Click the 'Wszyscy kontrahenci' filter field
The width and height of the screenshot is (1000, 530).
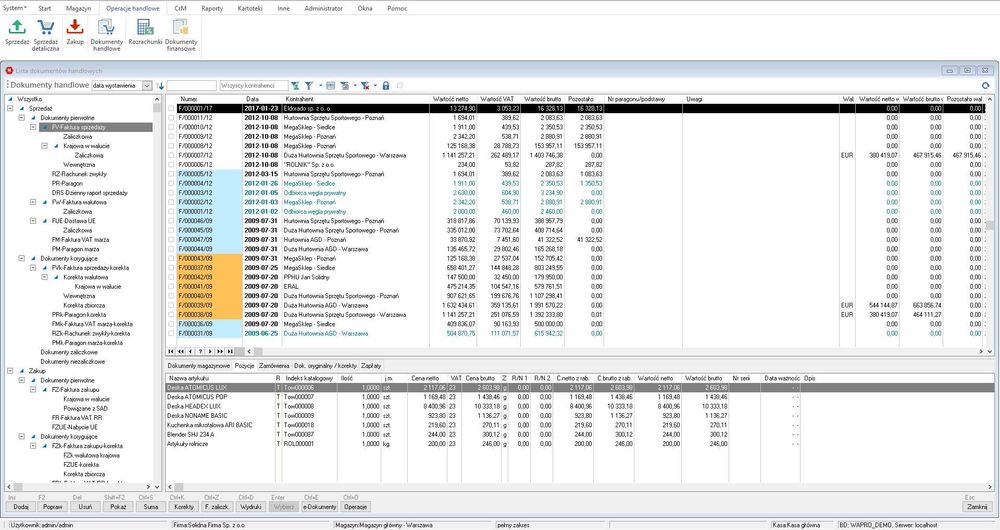tap(253, 85)
